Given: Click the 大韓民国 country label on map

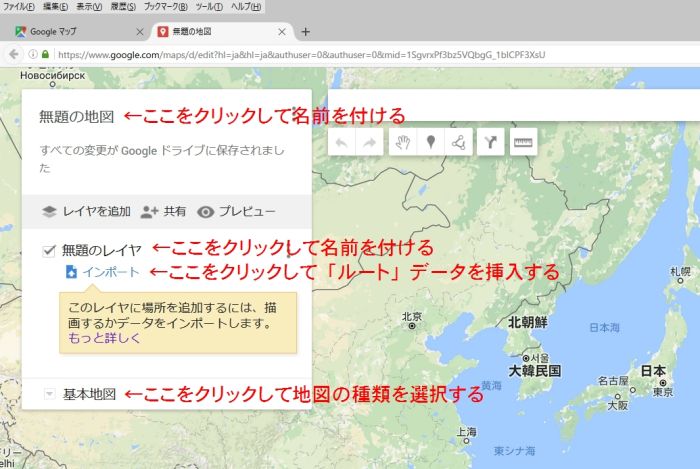Looking at the screenshot, I should [534, 371].
